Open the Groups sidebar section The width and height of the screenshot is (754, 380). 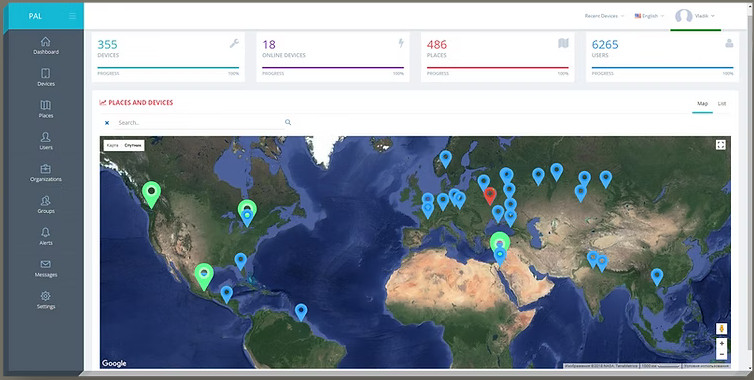46,204
